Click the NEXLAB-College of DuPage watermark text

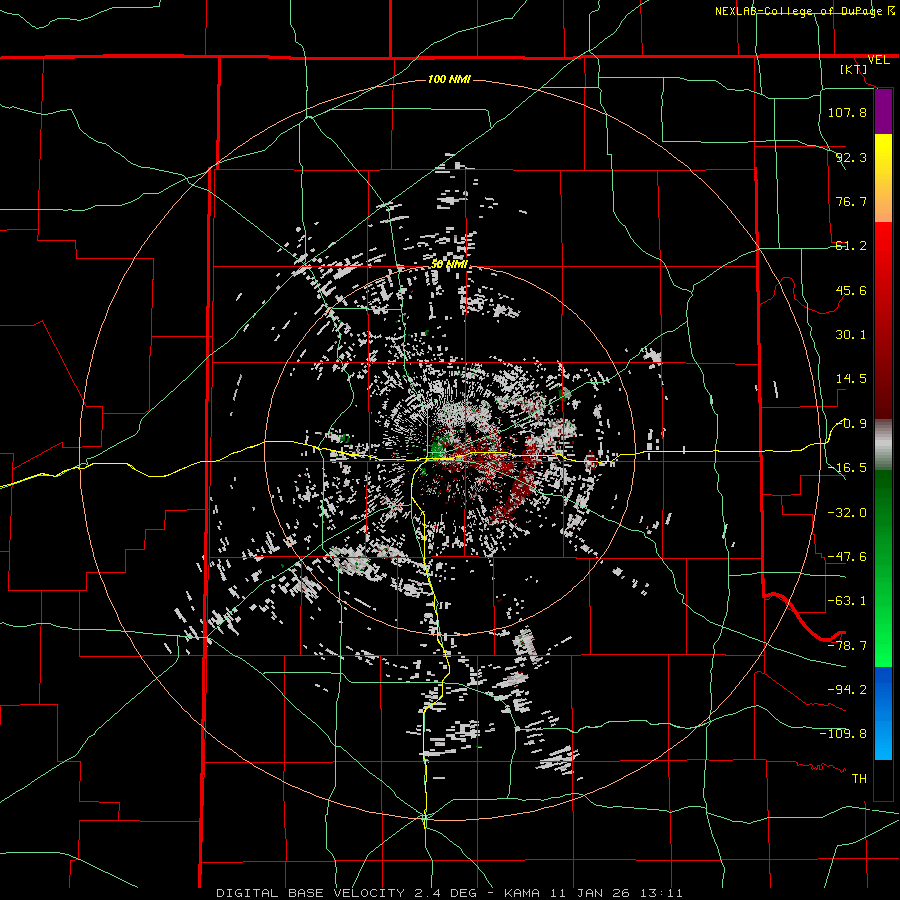coord(804,11)
